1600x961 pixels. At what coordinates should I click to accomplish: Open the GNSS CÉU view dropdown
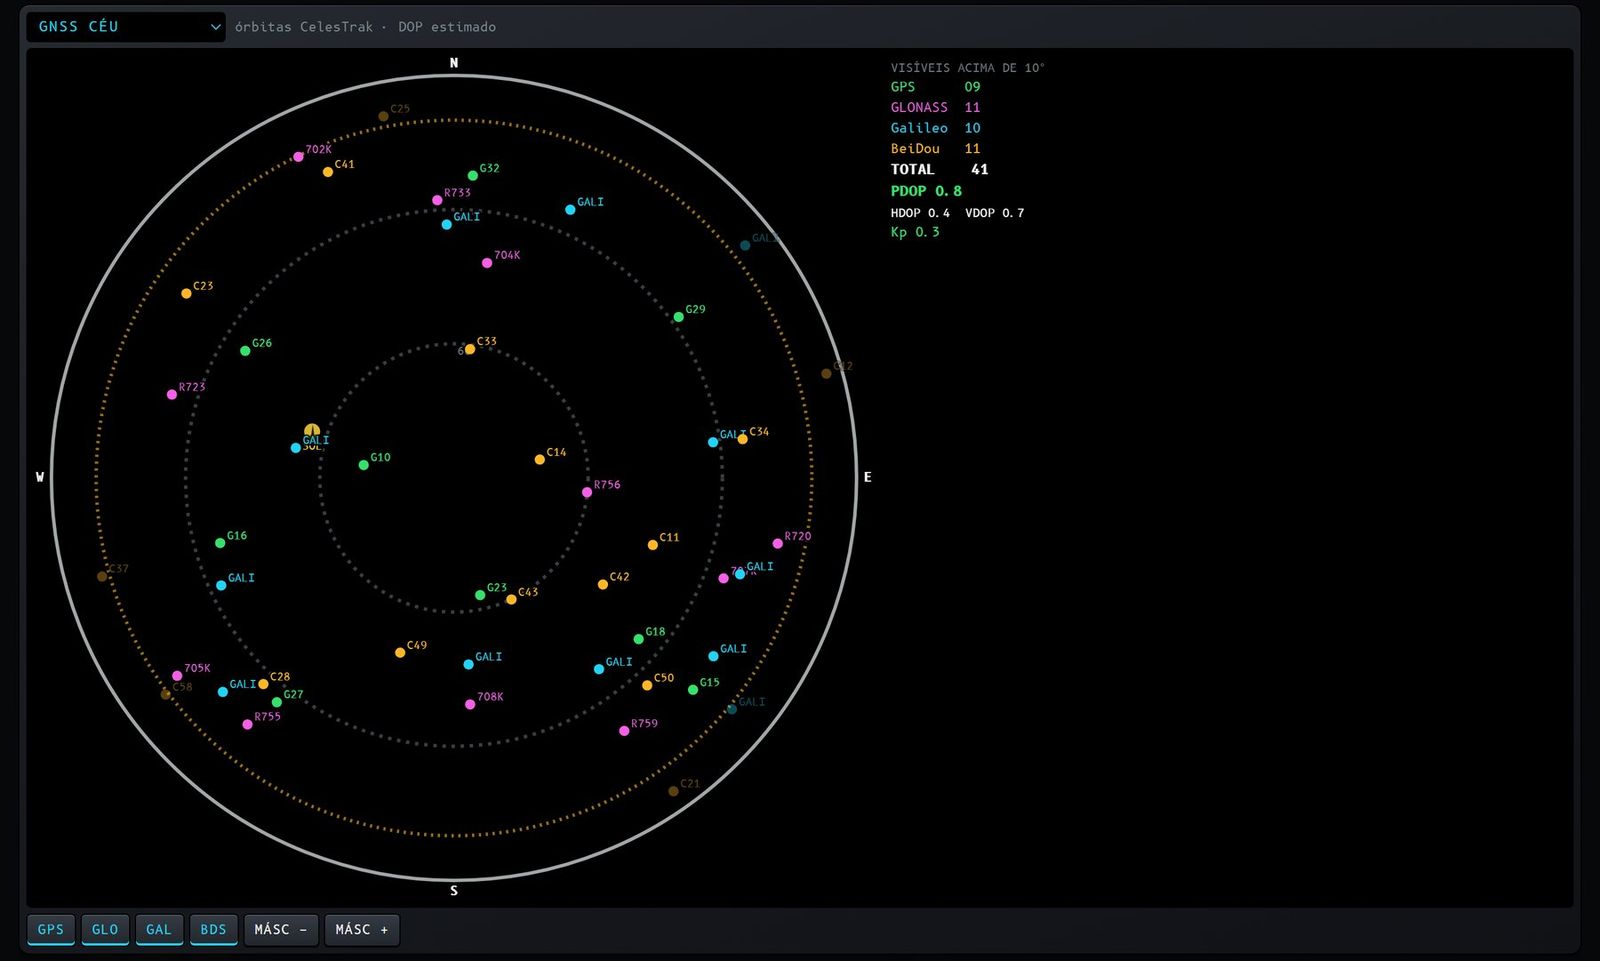pyautogui.click(x=127, y=27)
